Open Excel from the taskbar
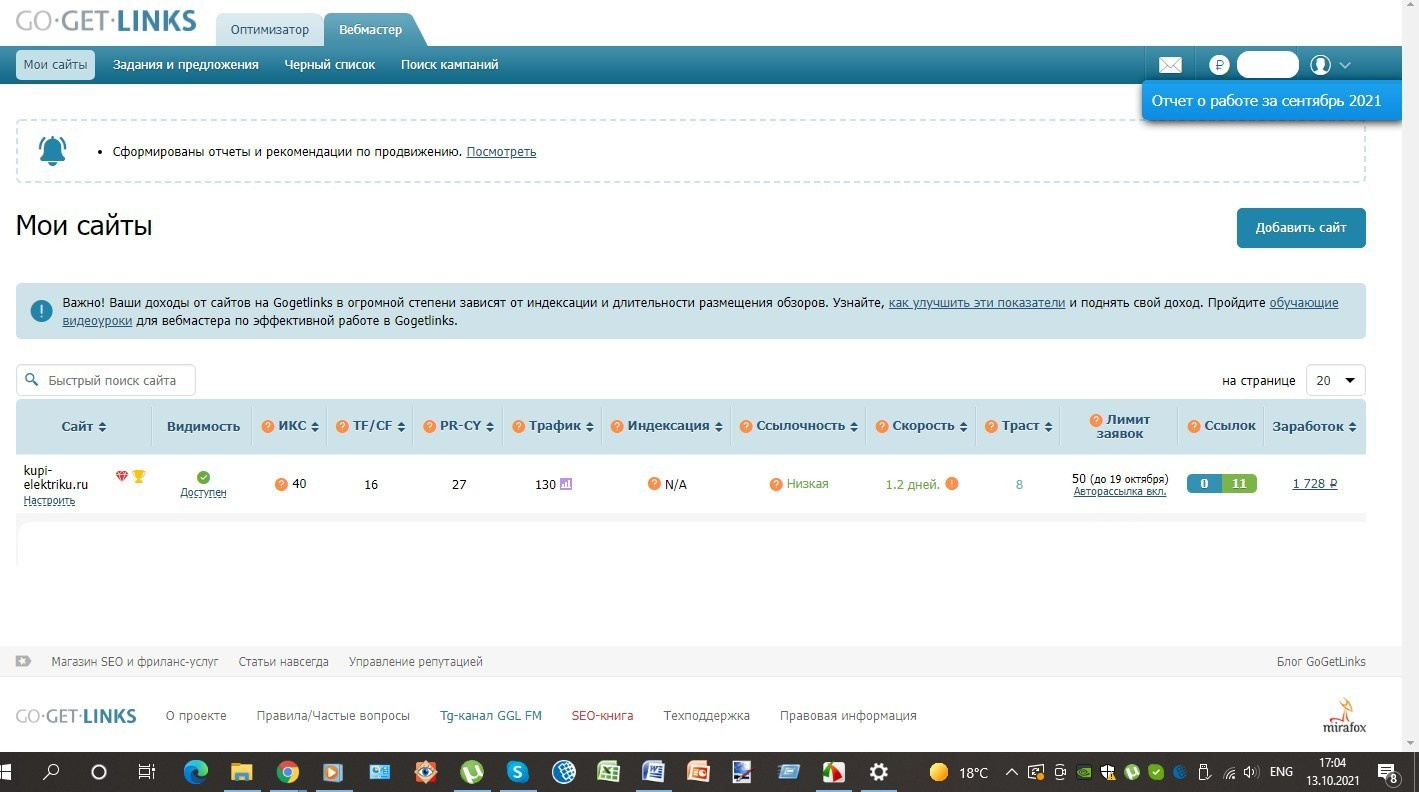The height and width of the screenshot is (792, 1419). 608,772
